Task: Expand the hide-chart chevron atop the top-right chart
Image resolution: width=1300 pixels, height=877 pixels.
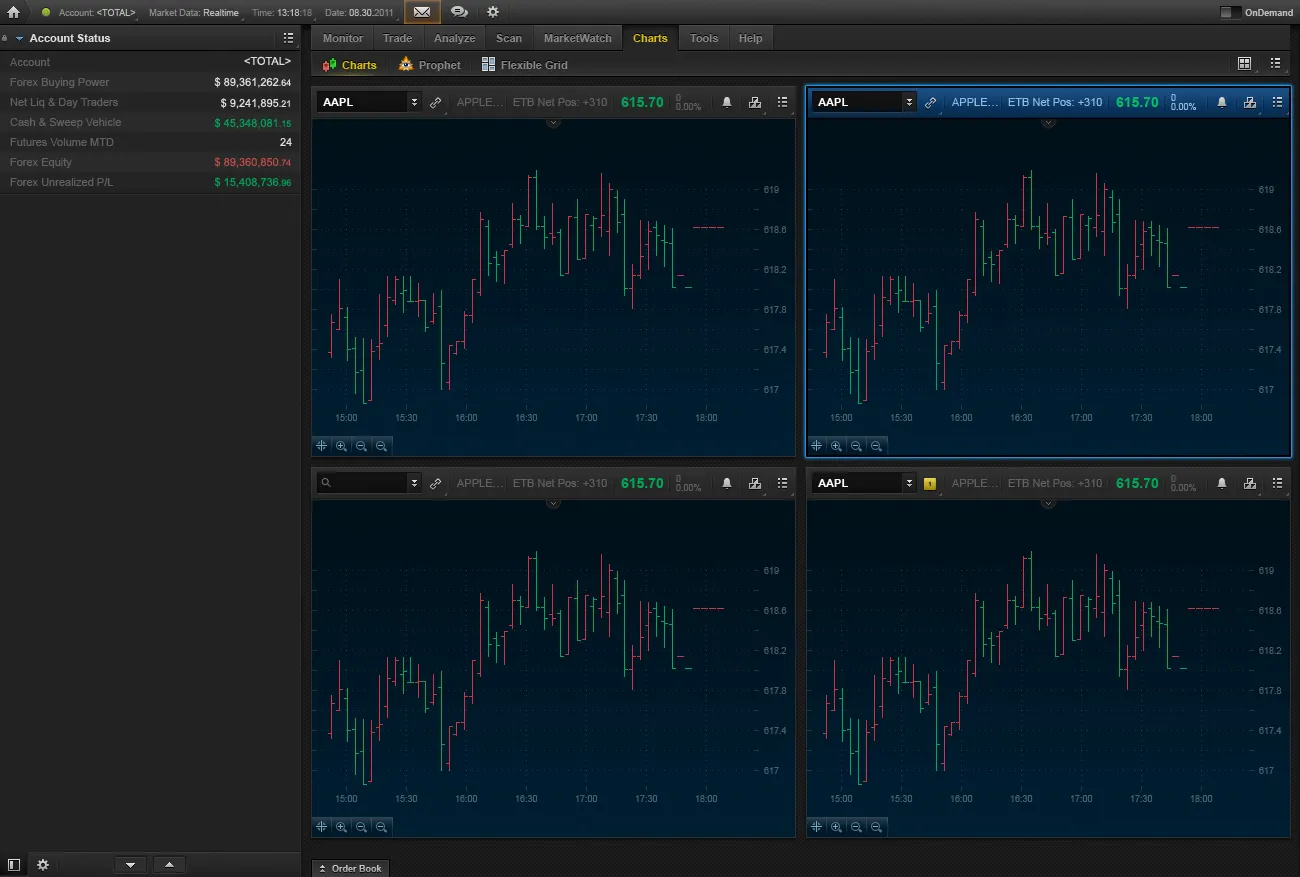Action: tap(1048, 123)
